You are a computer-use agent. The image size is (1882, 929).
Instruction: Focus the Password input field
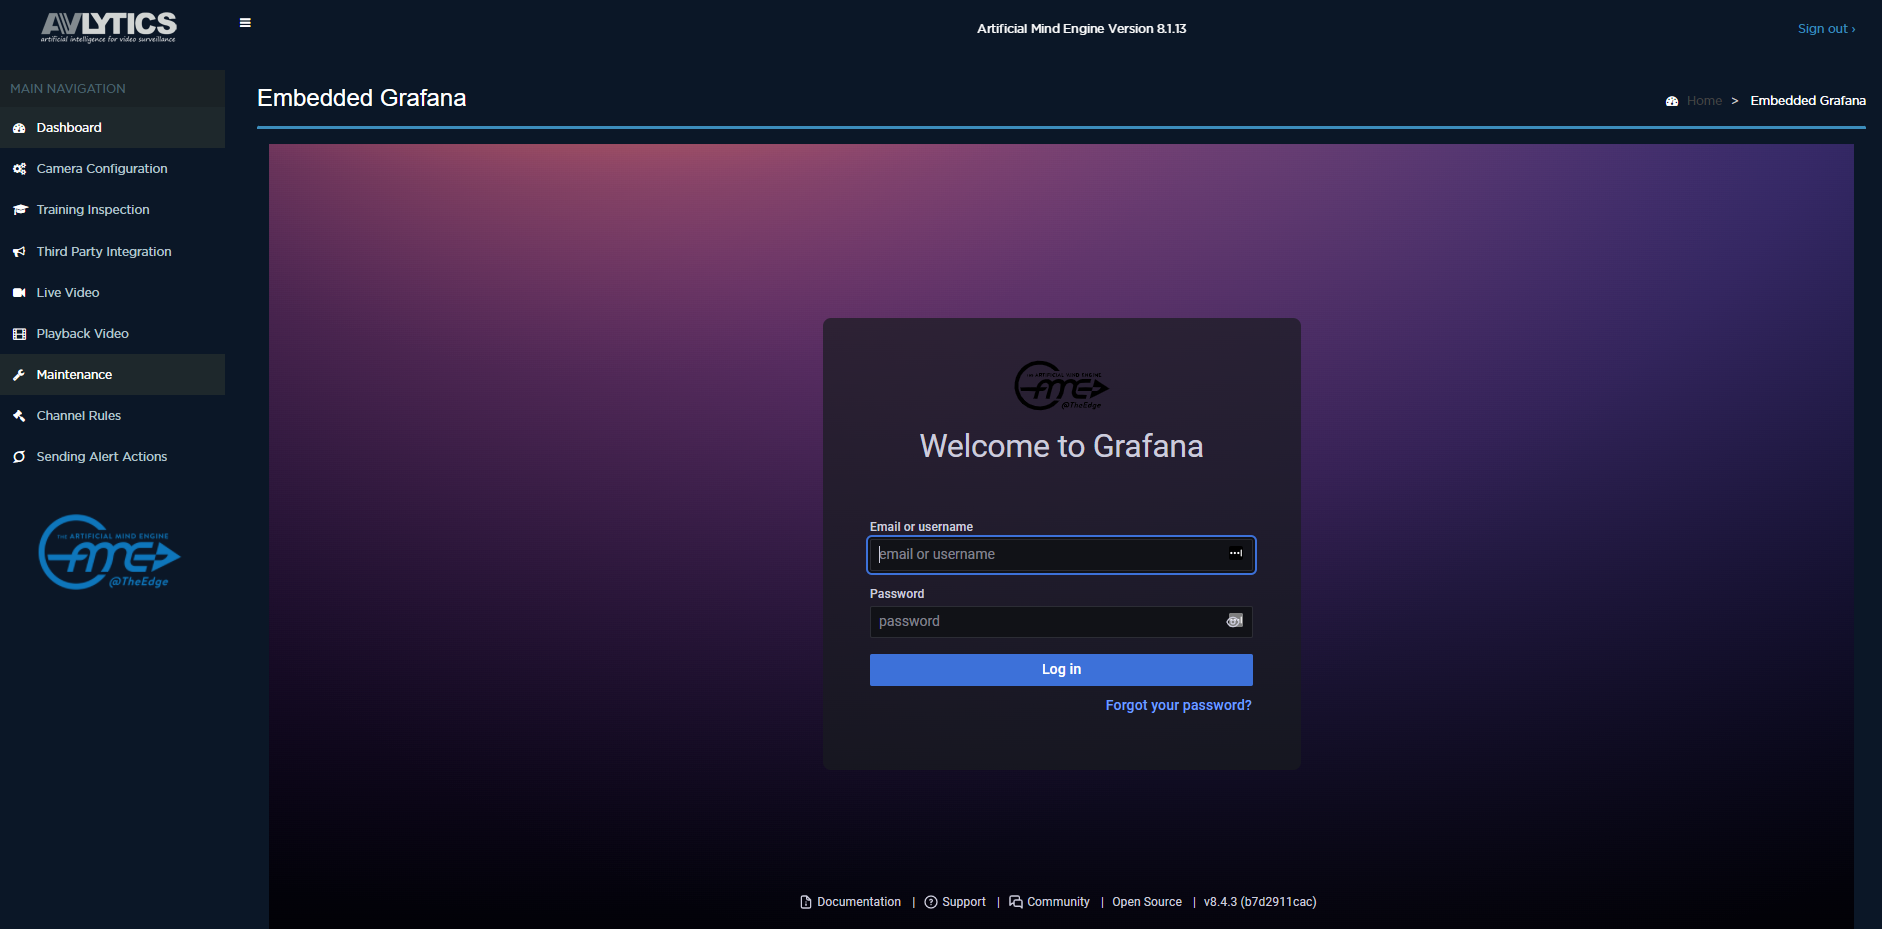pyautogui.click(x=1061, y=622)
